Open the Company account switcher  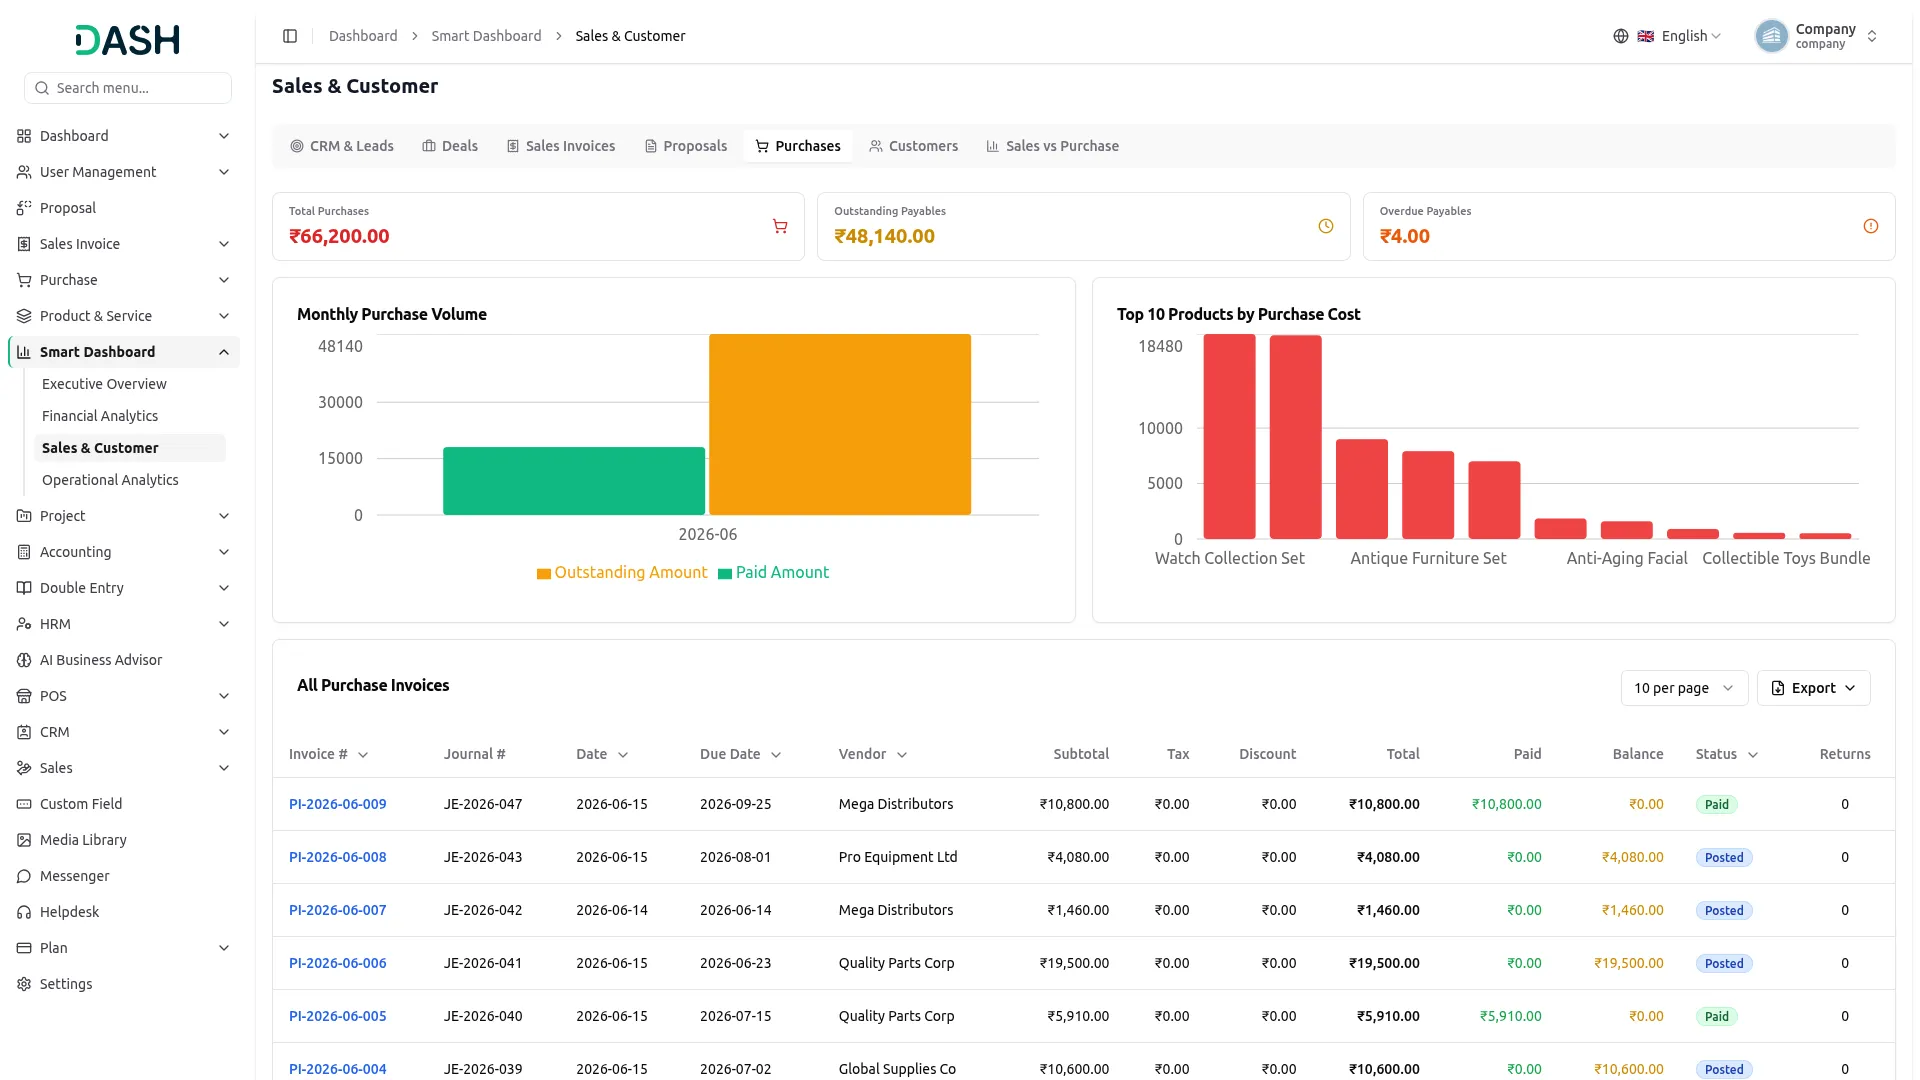pyautogui.click(x=1817, y=36)
